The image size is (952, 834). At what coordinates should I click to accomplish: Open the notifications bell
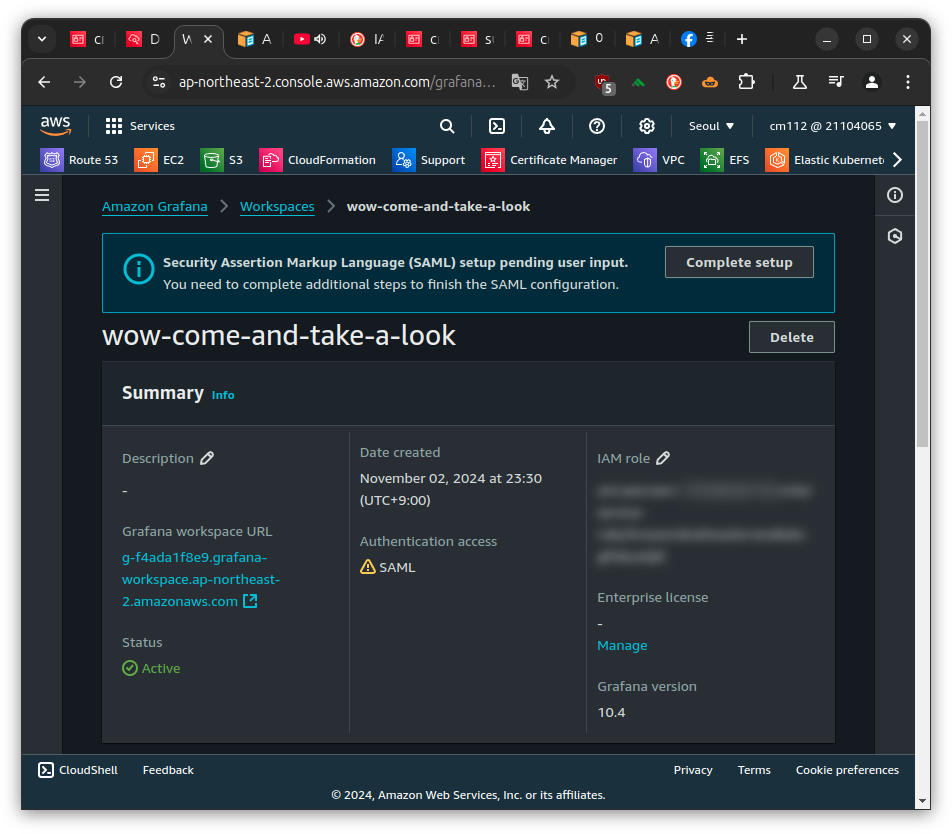(x=546, y=126)
